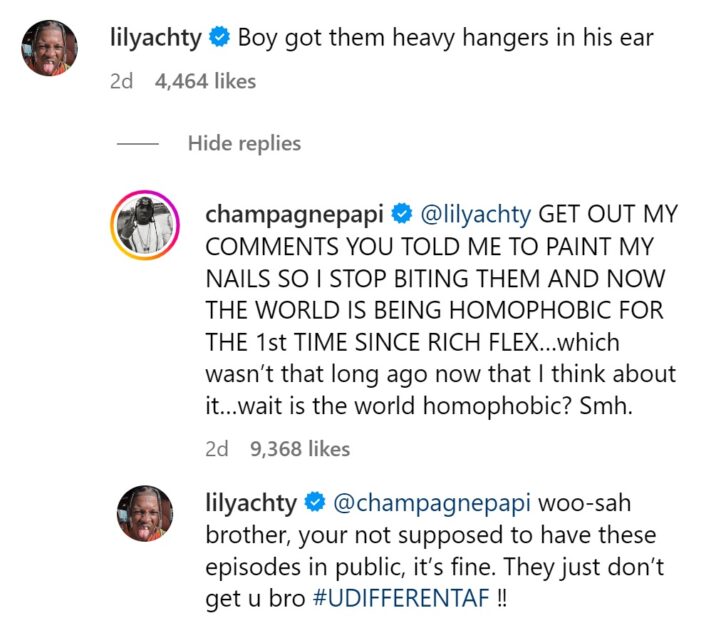View the 9,368 likes list
Viewport: 716px width, 628px height.
300,449
